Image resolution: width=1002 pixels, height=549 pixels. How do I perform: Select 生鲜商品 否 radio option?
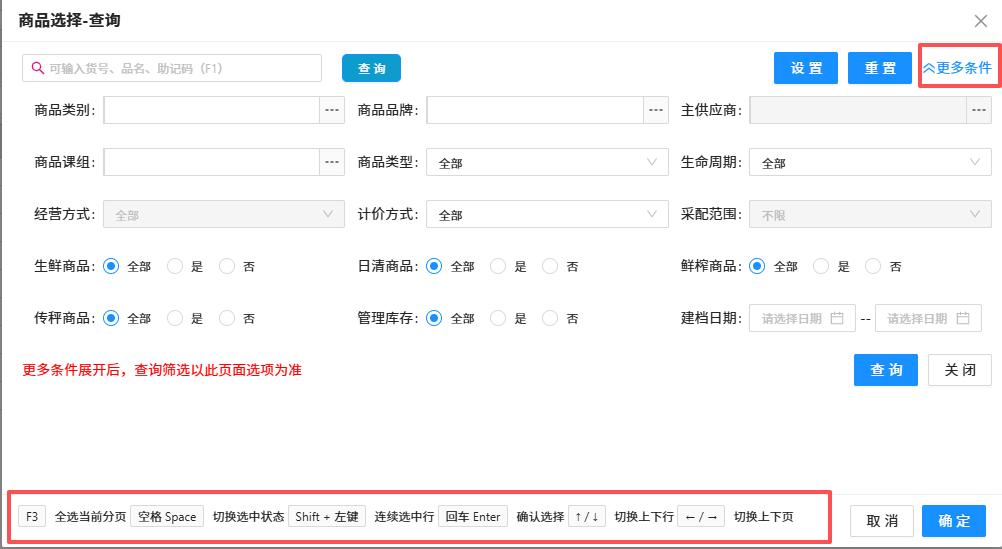pyautogui.click(x=227, y=266)
